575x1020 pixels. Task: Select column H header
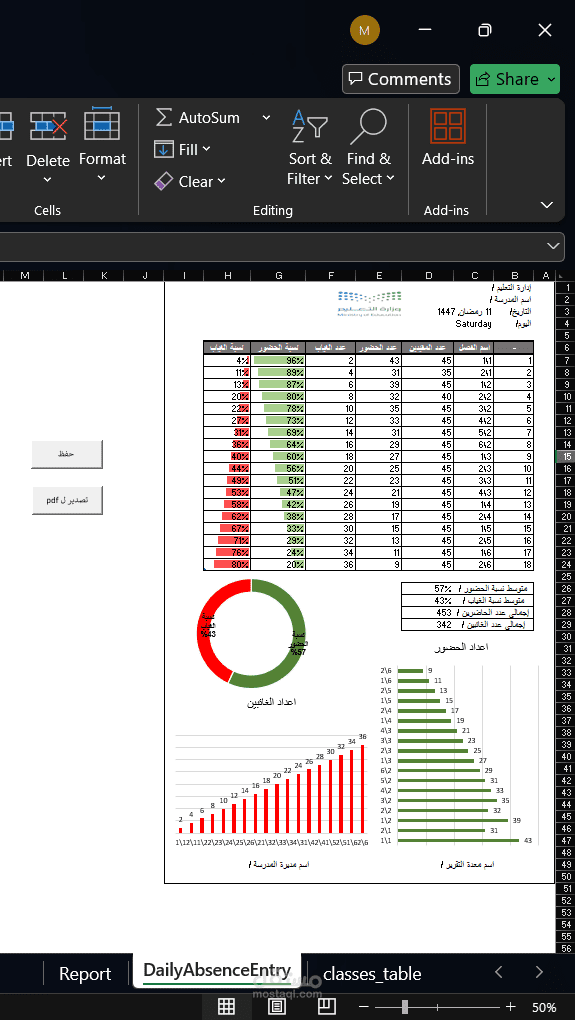(x=228, y=276)
